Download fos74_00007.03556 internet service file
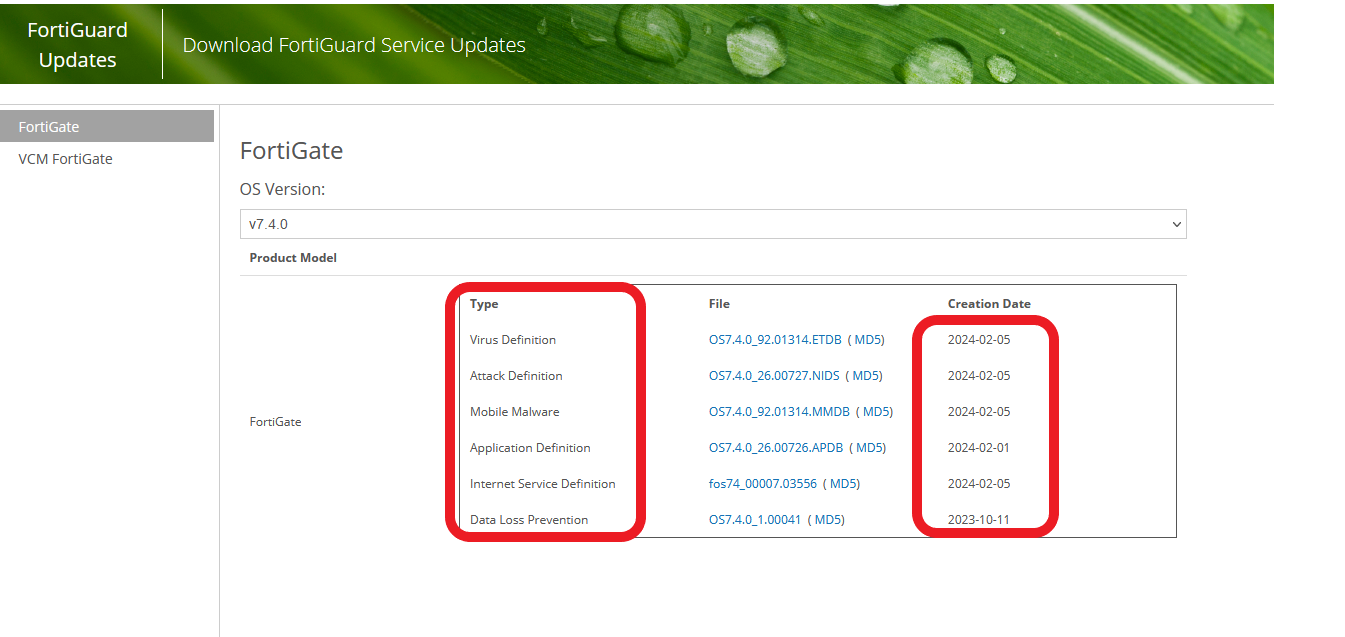Image resolution: width=1345 pixels, height=637 pixels. point(763,484)
